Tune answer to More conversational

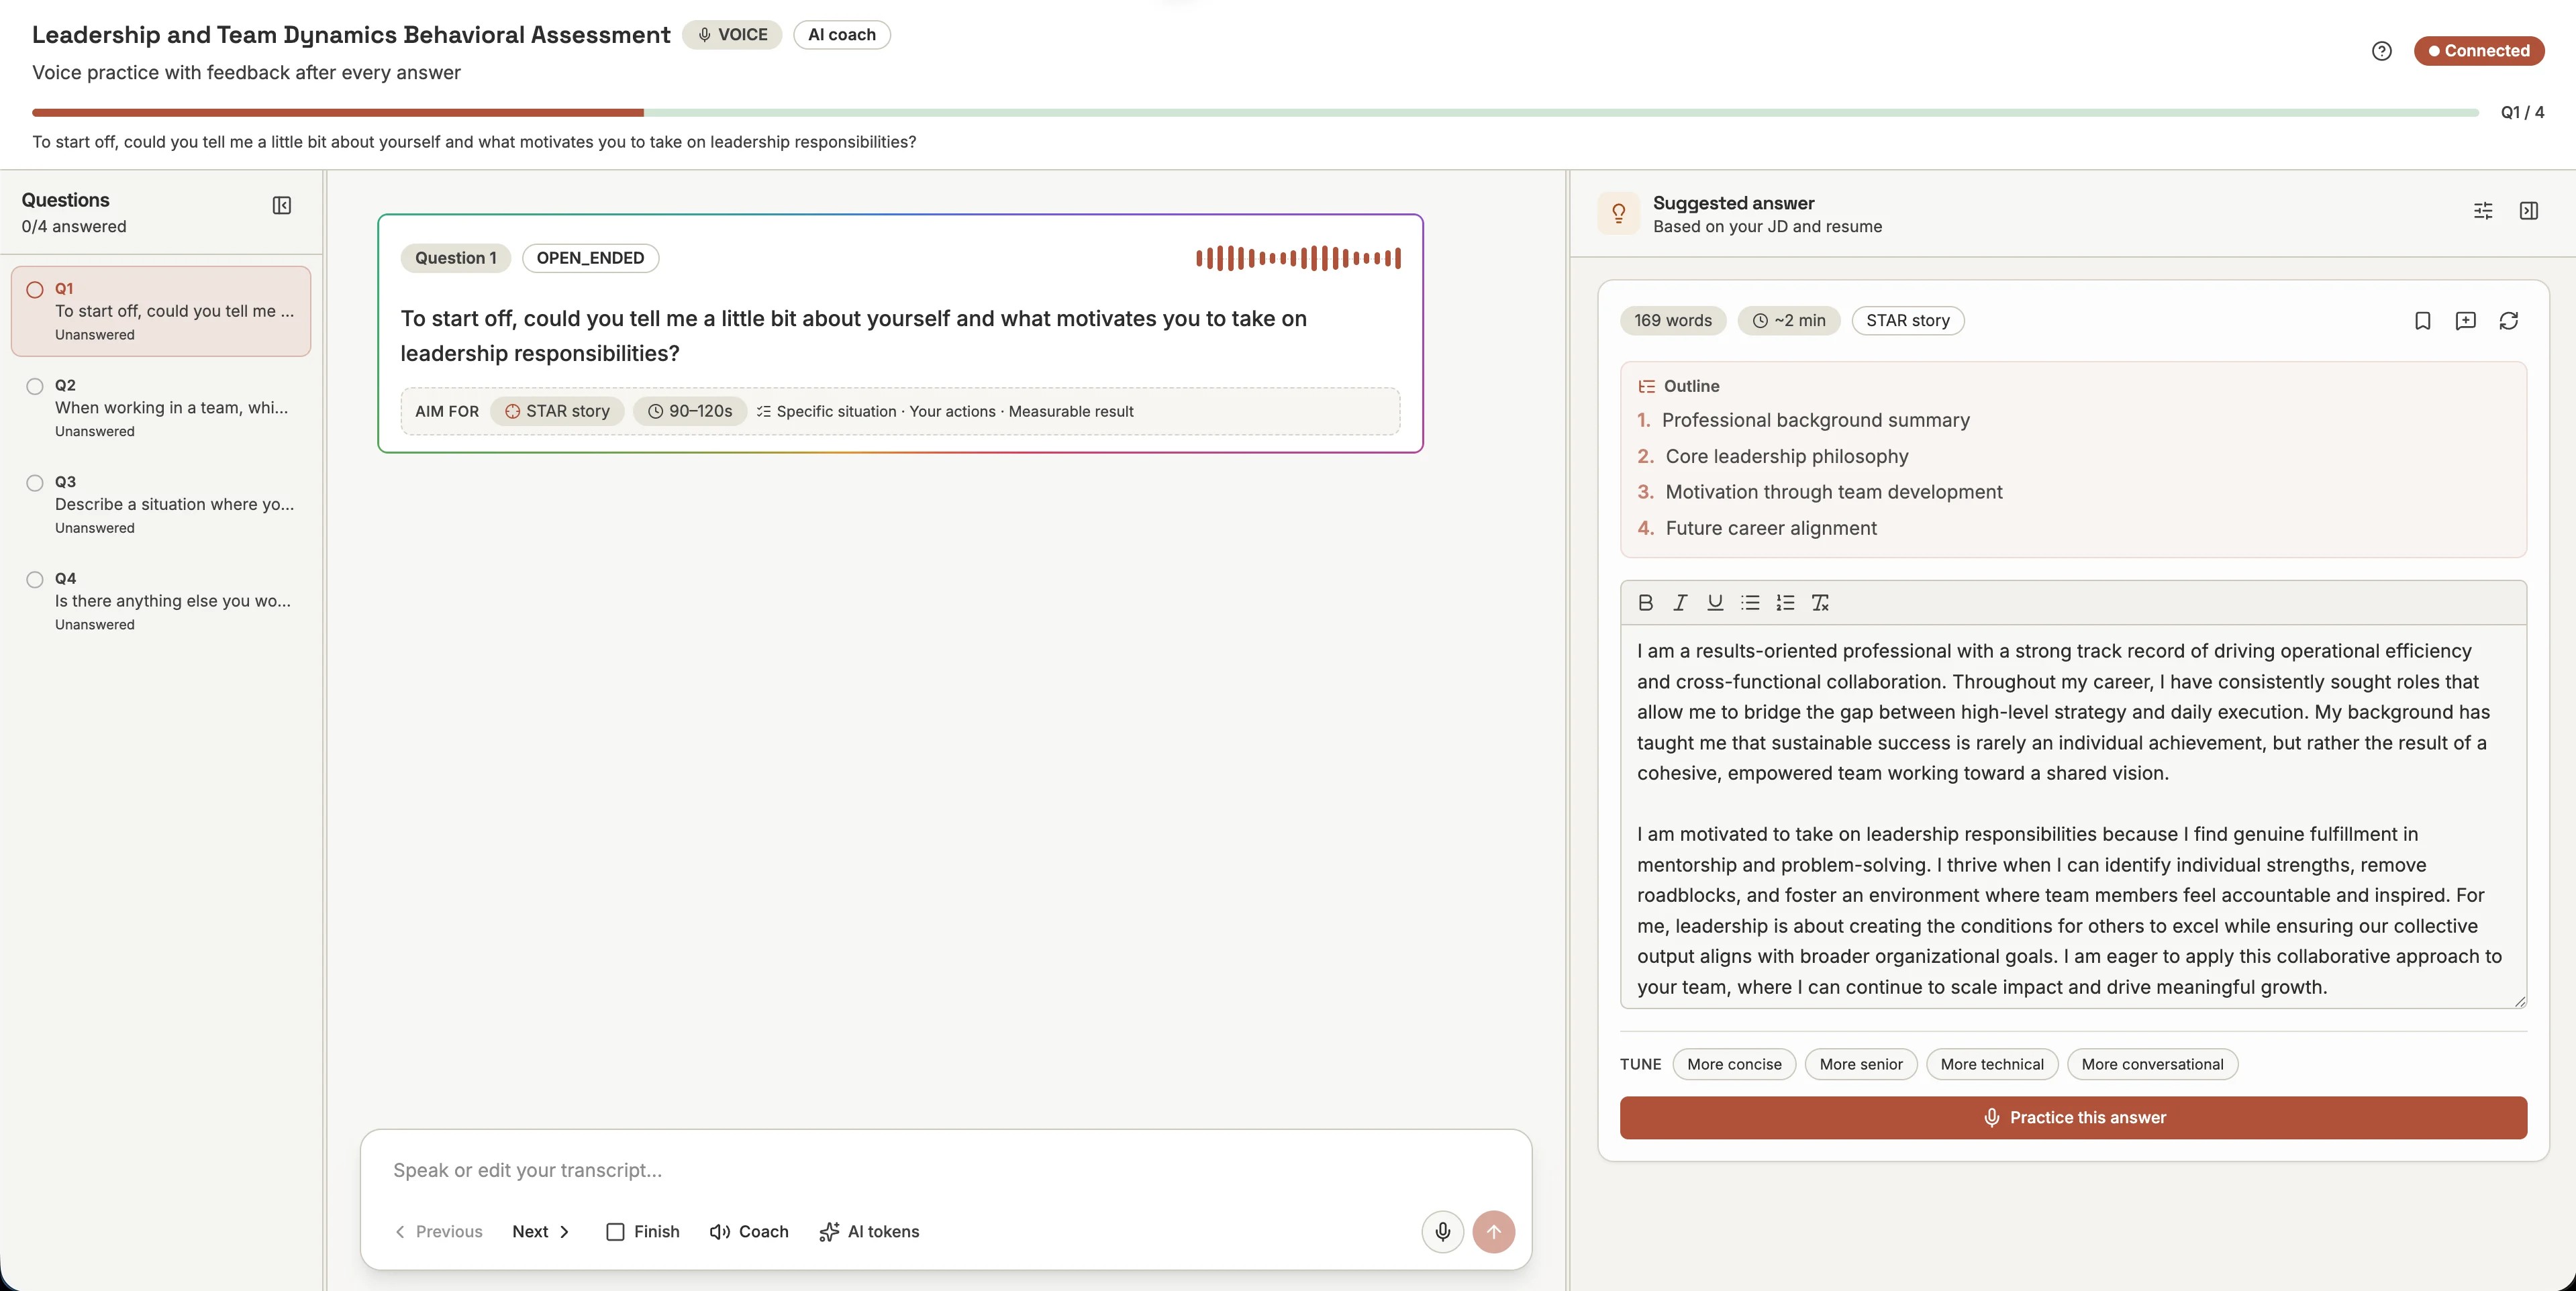(x=2152, y=1064)
